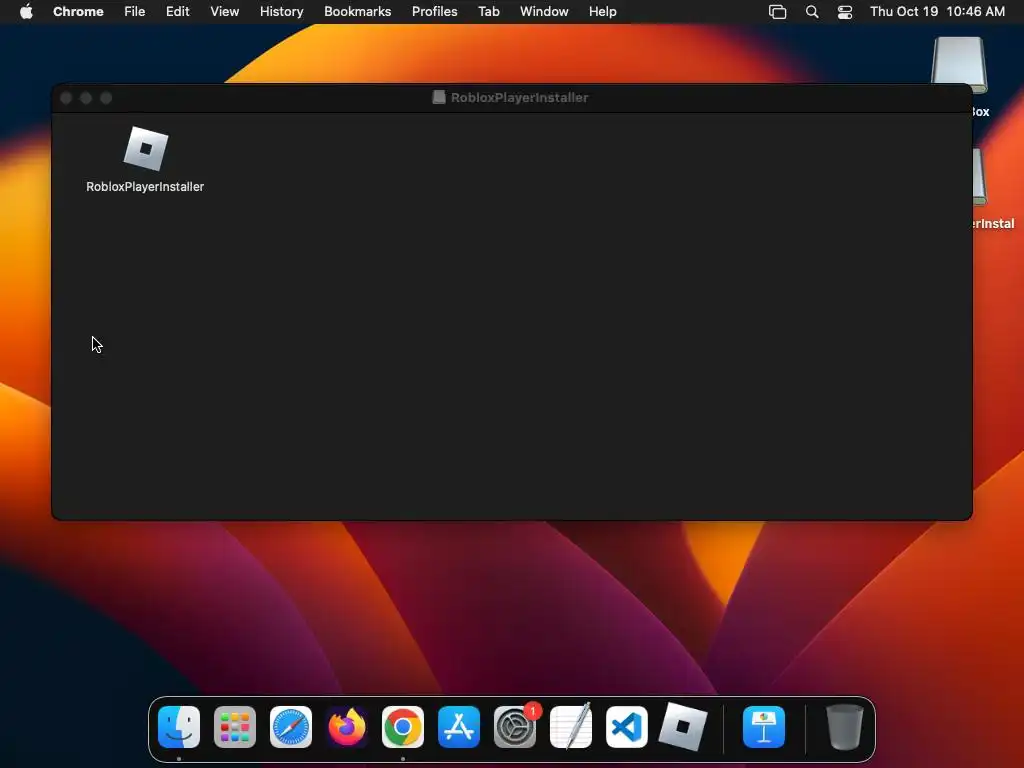Open the History menu

(281, 11)
